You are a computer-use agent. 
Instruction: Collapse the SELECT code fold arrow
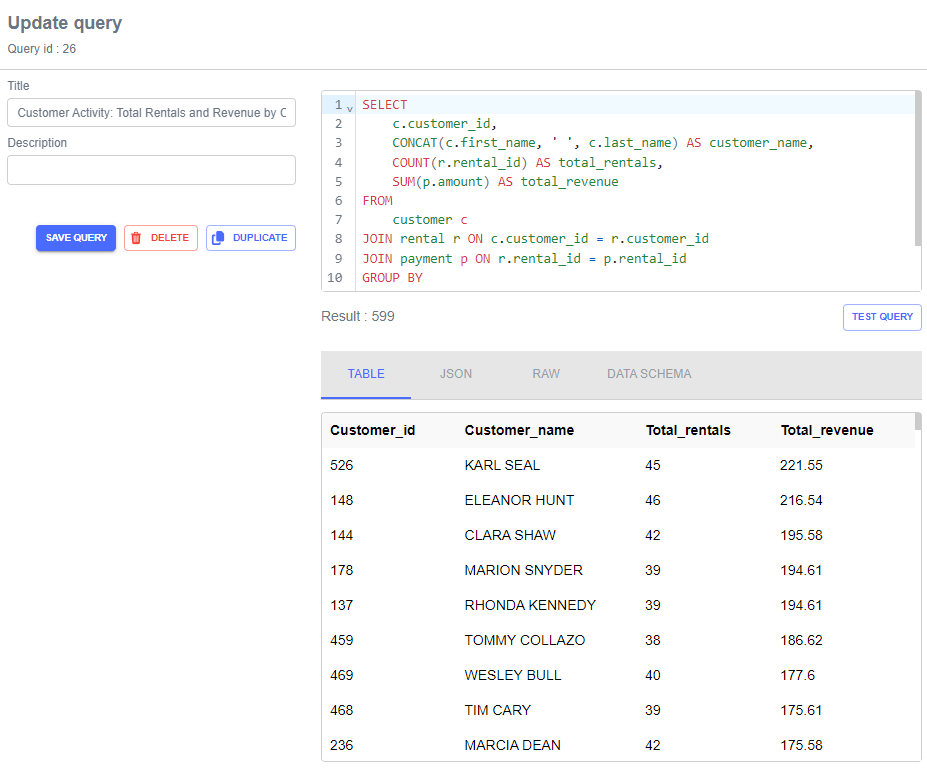[x=350, y=106]
